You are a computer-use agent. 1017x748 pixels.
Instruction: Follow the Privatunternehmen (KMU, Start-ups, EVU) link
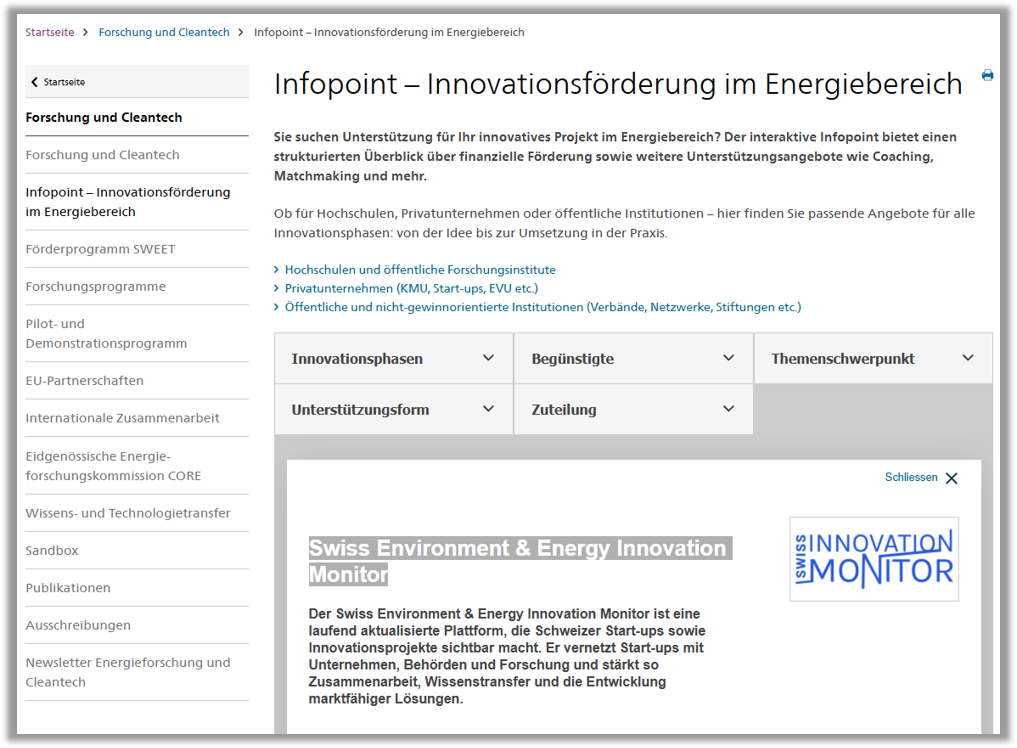[411, 288]
